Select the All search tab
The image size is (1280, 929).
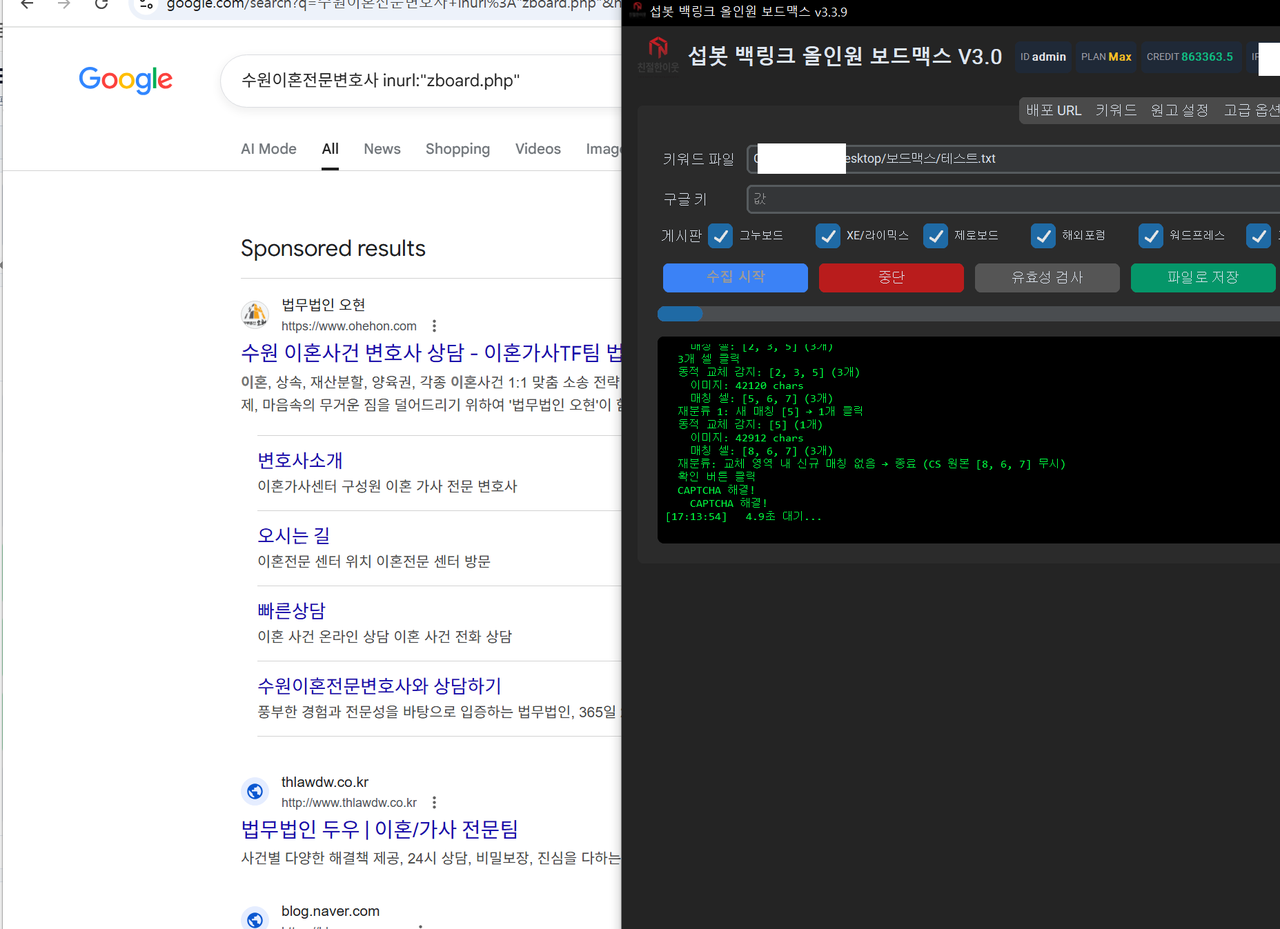[330, 149]
